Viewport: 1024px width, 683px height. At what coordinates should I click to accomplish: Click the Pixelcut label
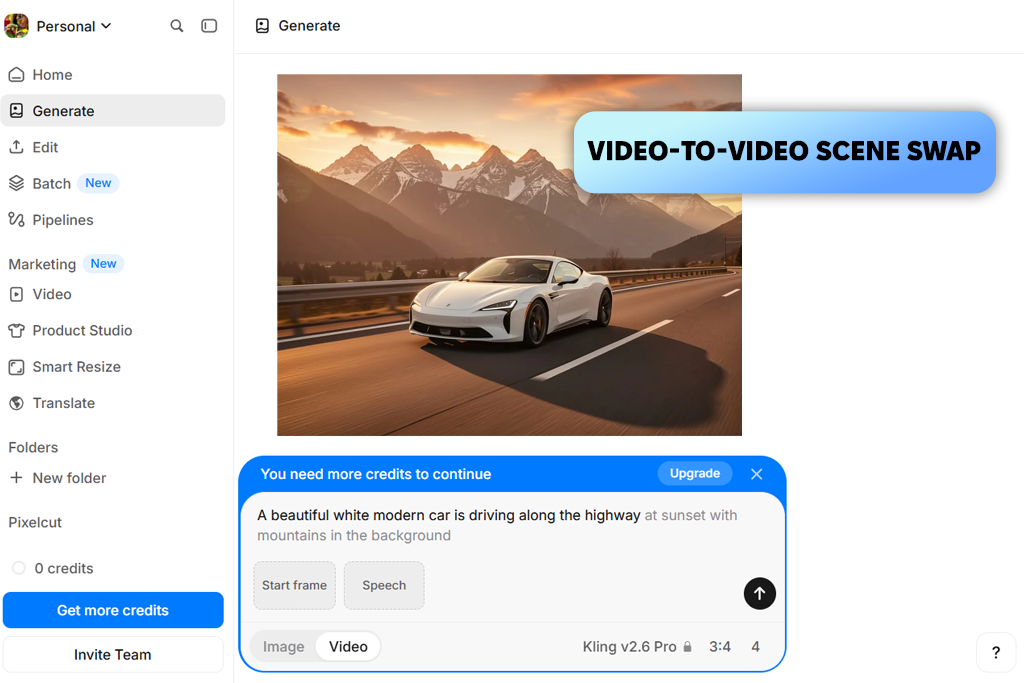point(35,522)
